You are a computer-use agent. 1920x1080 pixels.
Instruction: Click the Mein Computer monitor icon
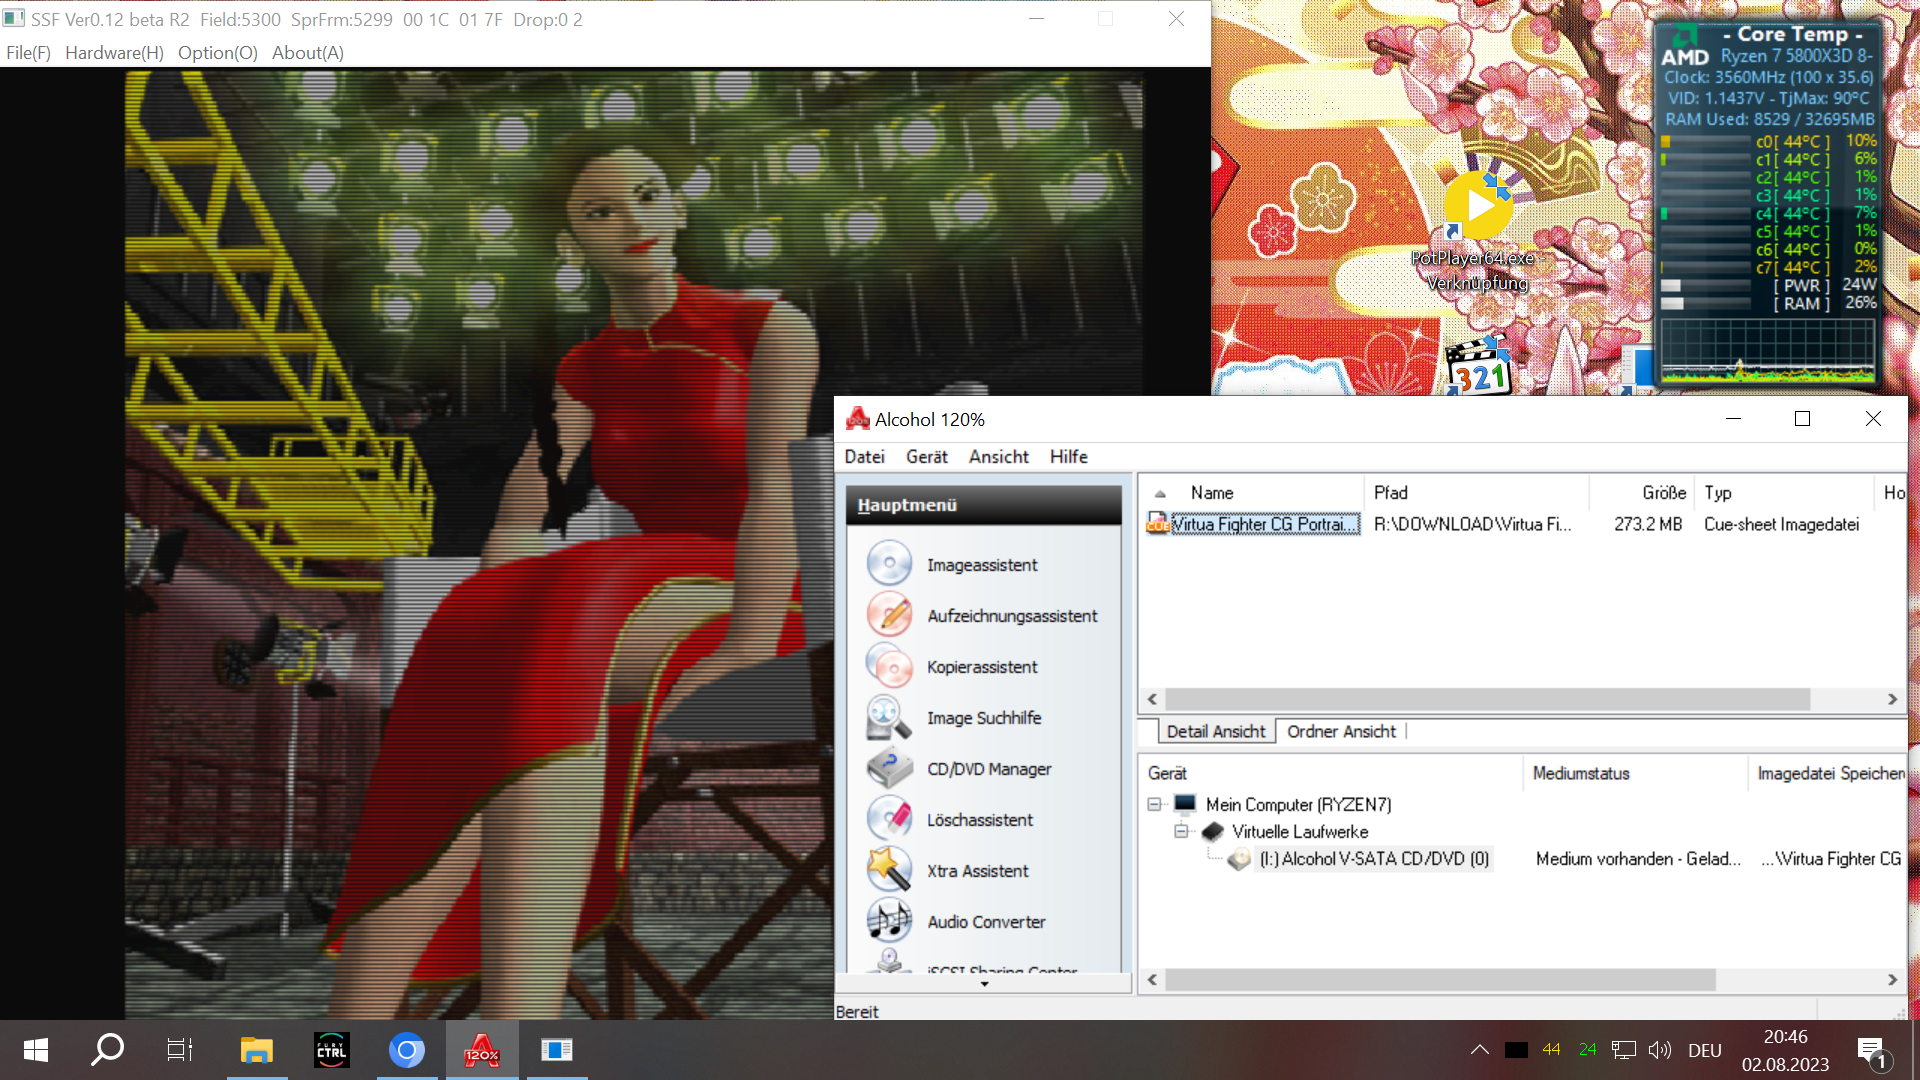click(x=1185, y=804)
